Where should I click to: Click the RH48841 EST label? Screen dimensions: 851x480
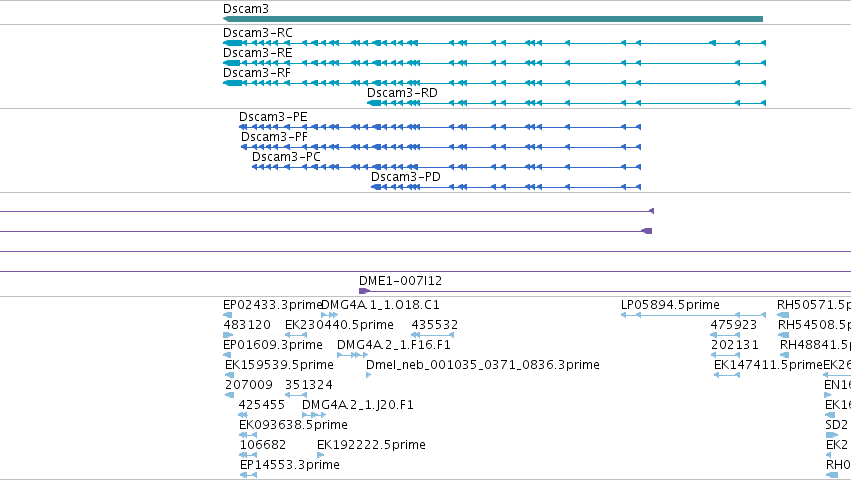click(x=815, y=345)
